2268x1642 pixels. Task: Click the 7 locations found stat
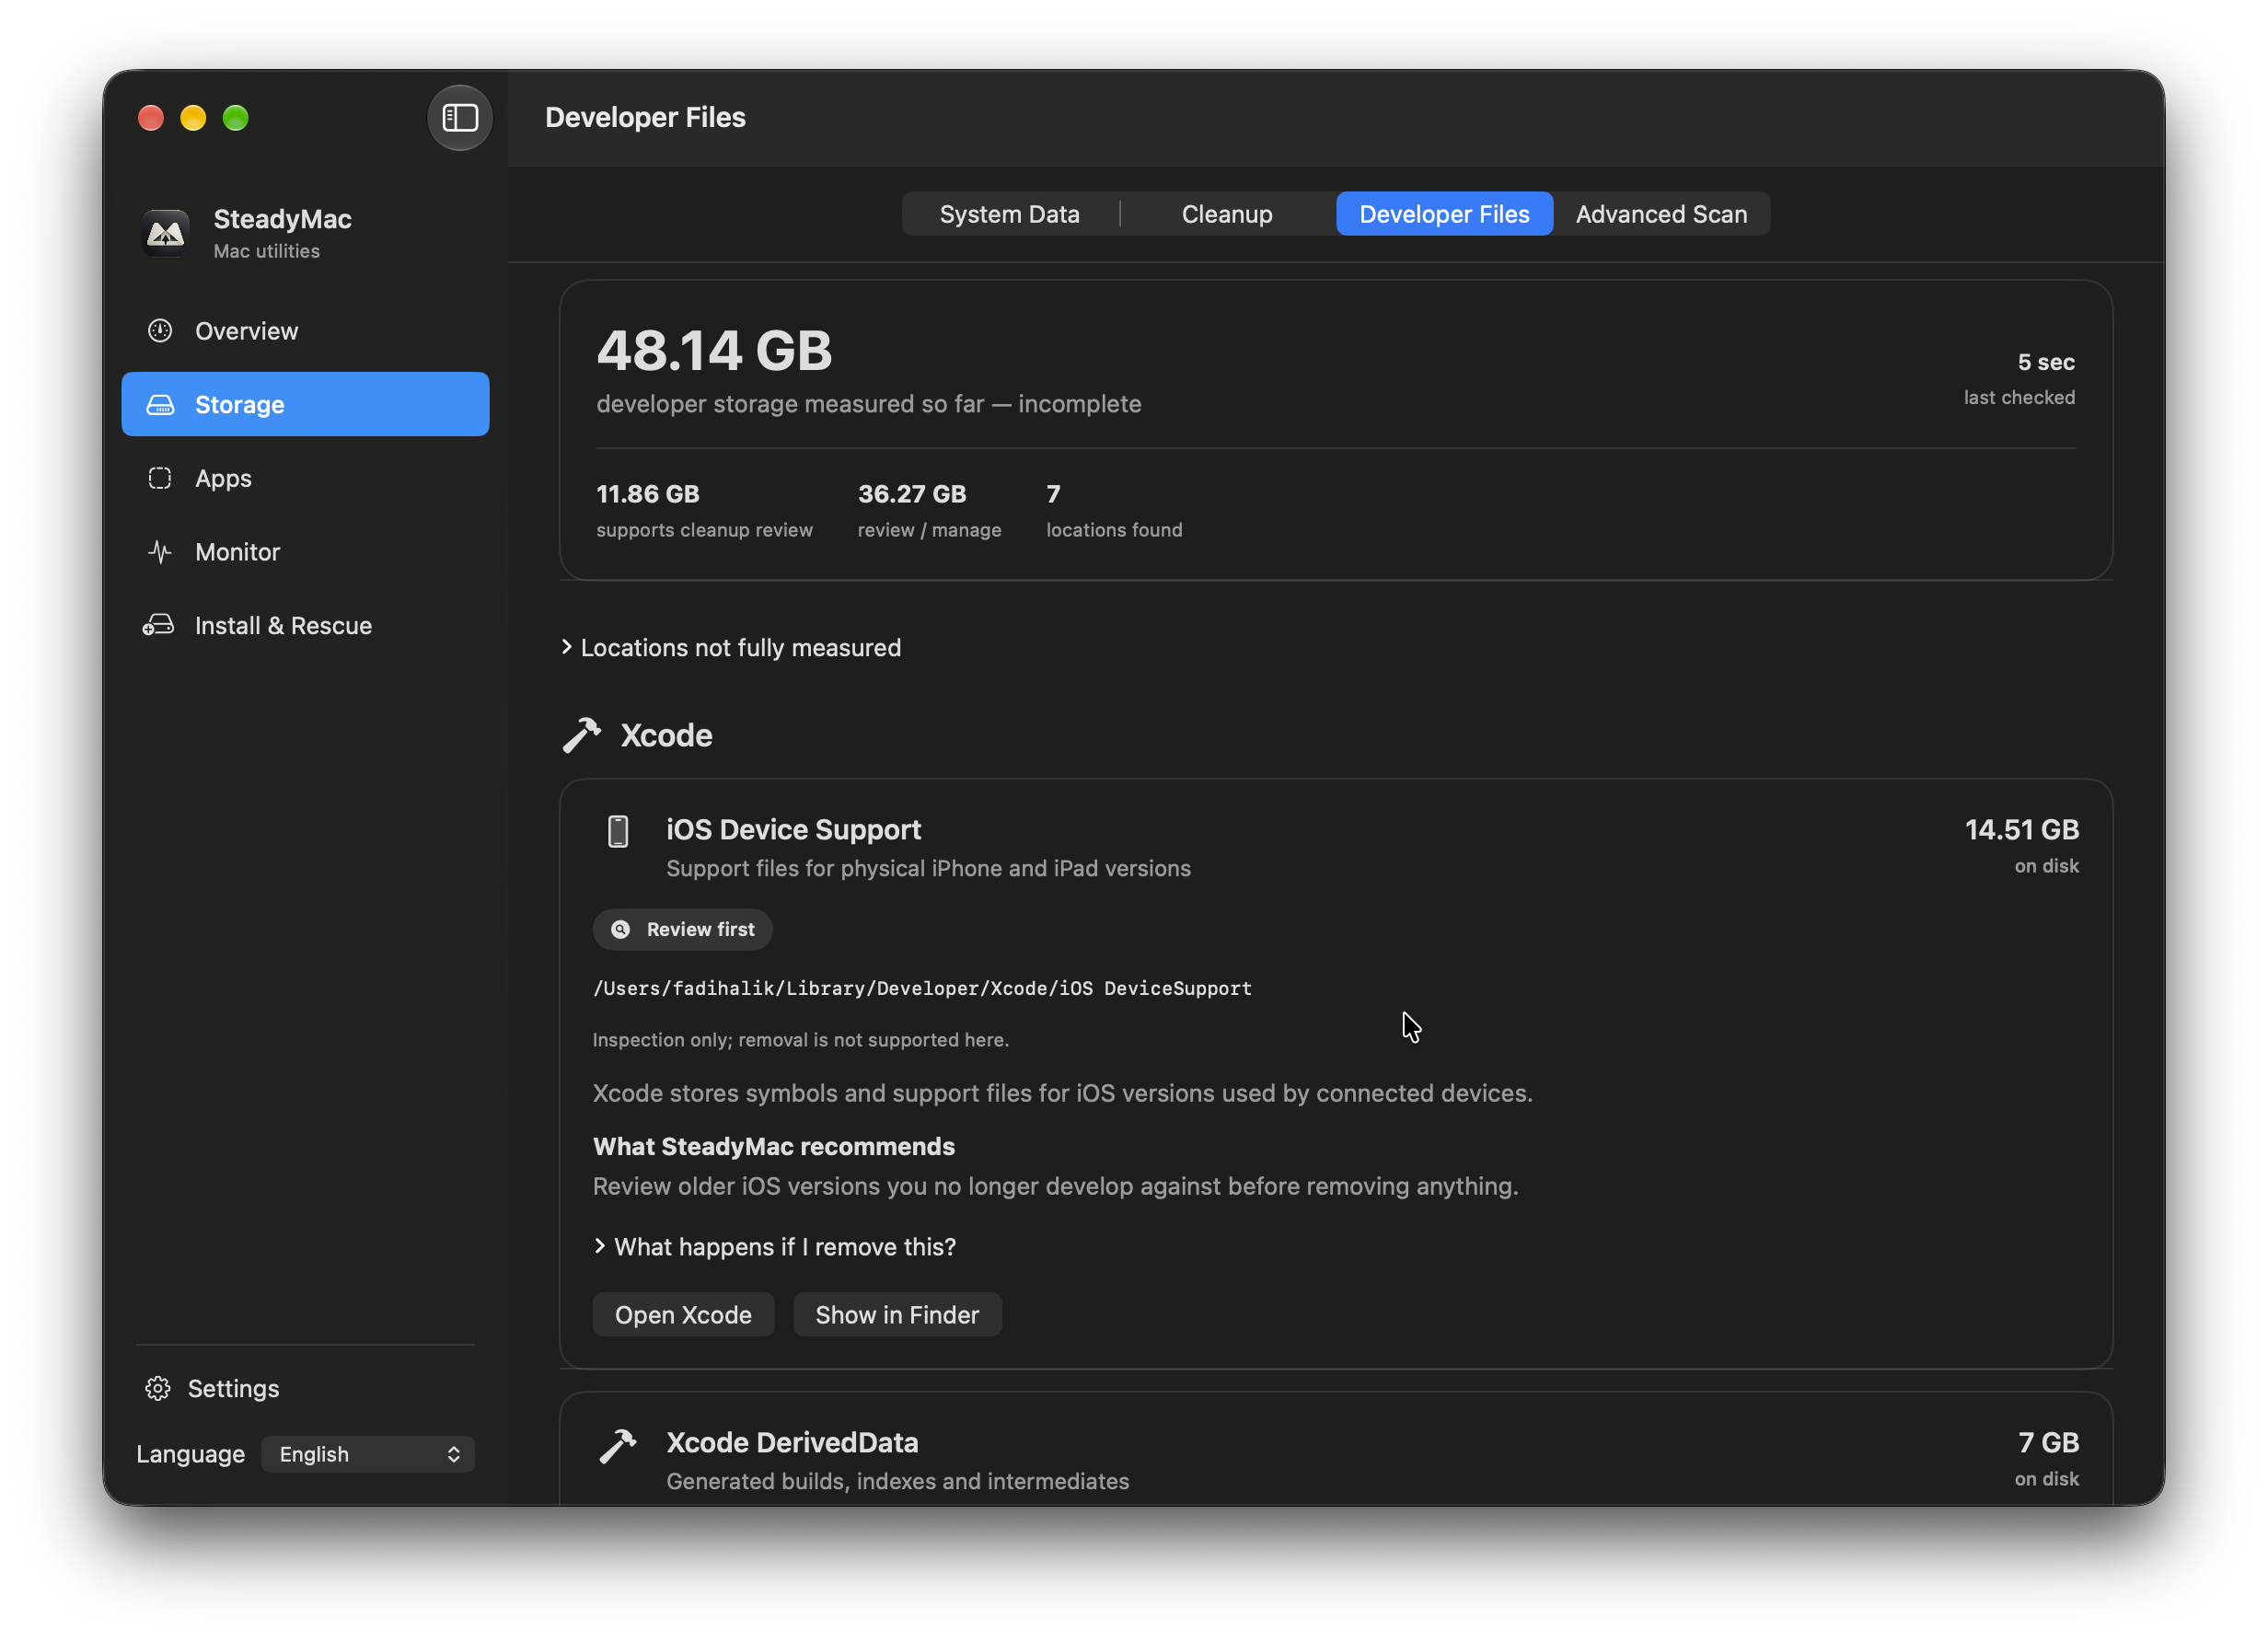1114,510
